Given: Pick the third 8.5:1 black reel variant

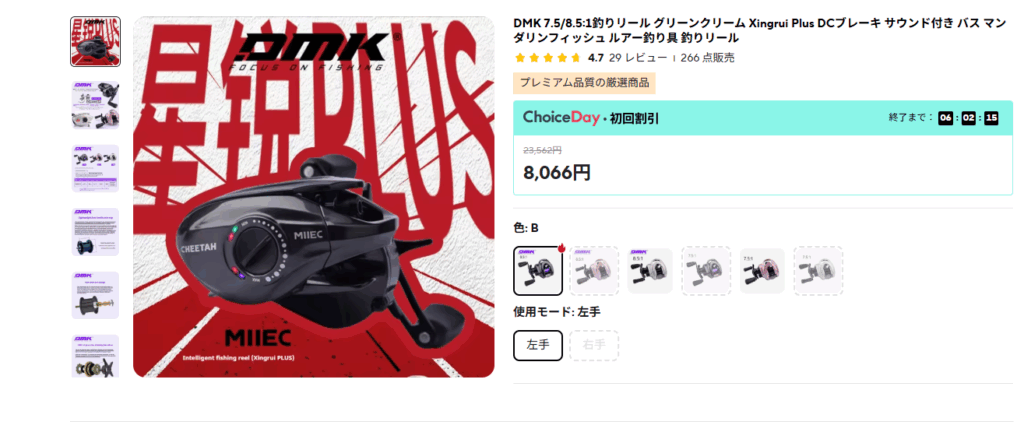Looking at the screenshot, I should [650, 271].
